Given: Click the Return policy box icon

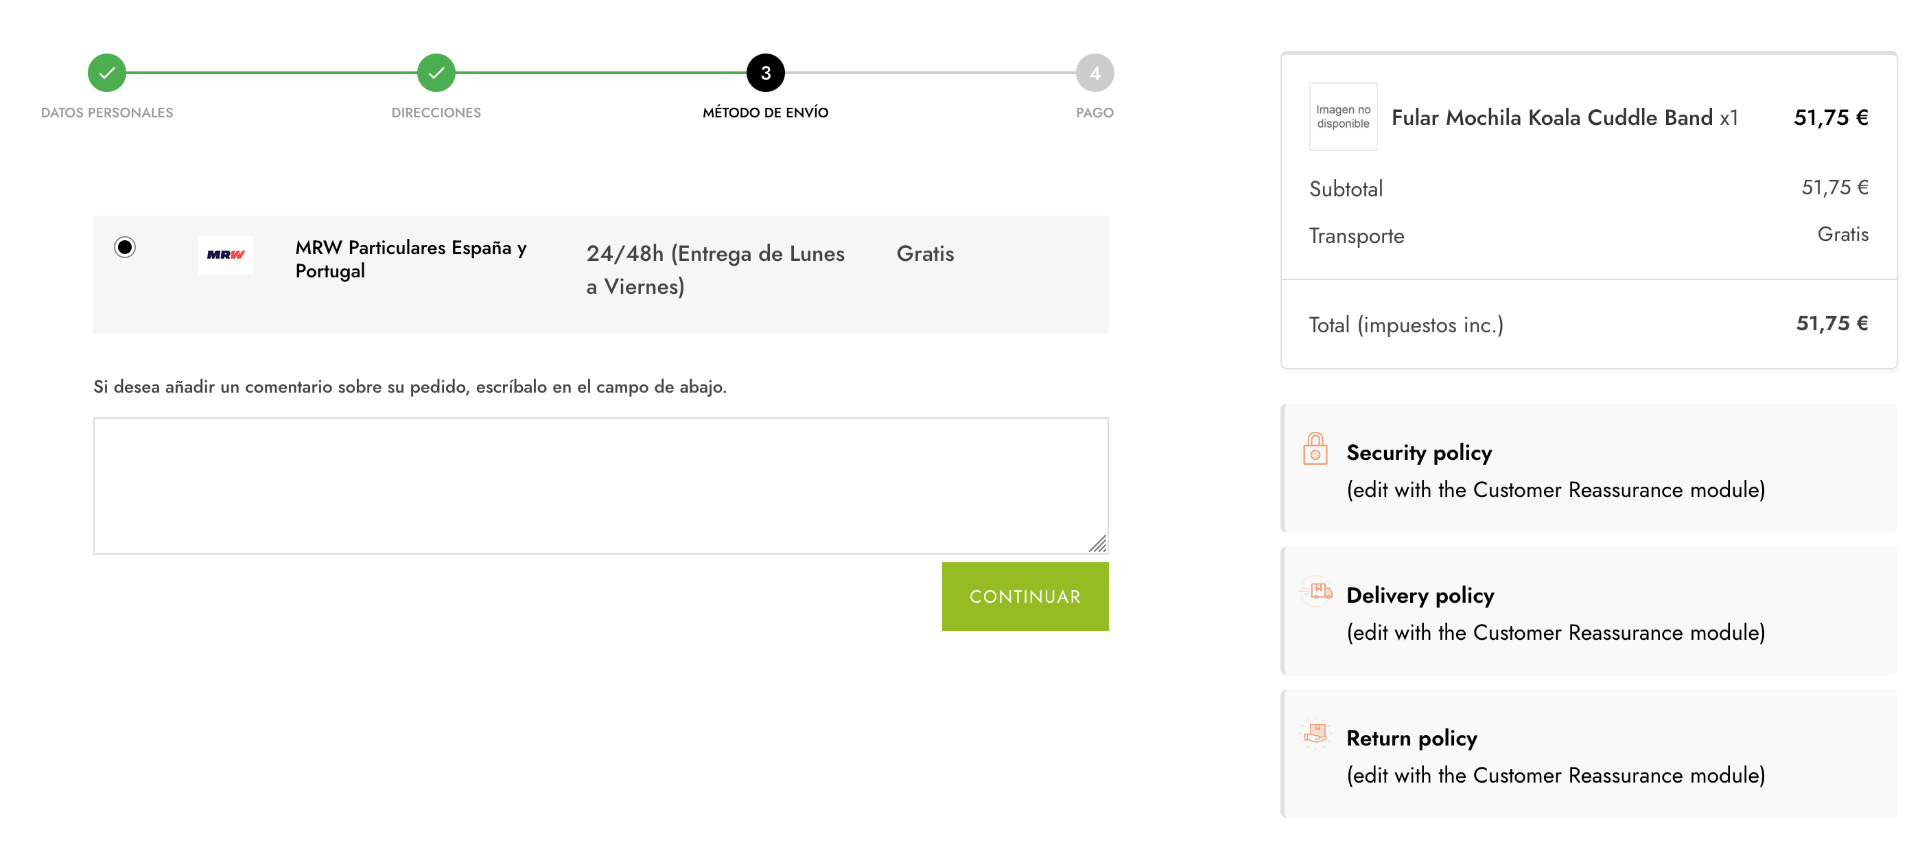Looking at the screenshot, I should [1316, 734].
